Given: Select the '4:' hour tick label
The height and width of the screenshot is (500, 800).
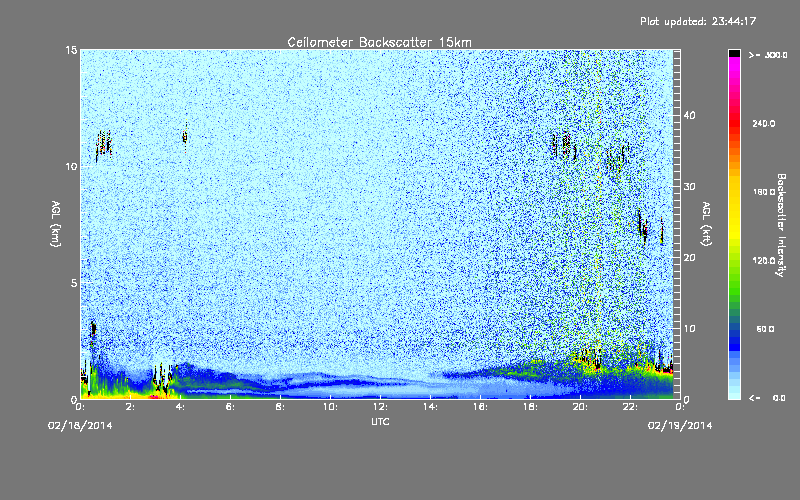Looking at the screenshot, I should pos(181,407).
